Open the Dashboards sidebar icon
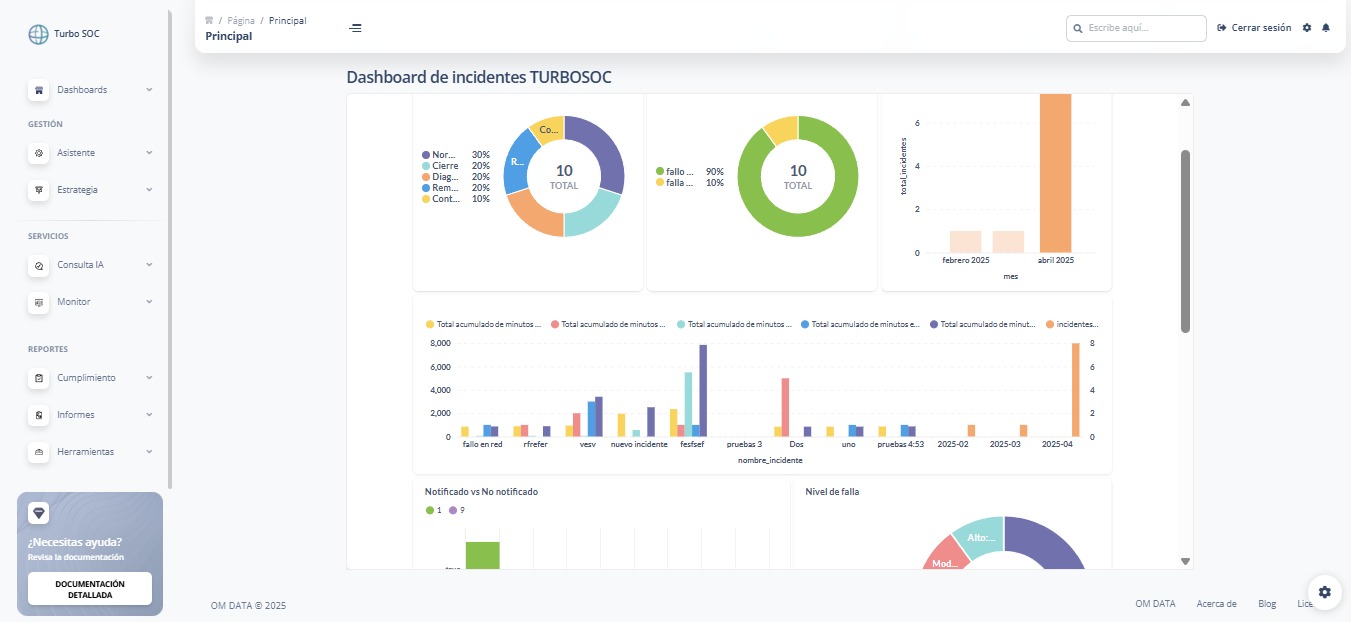The width and height of the screenshot is (1351, 622). 38,90
